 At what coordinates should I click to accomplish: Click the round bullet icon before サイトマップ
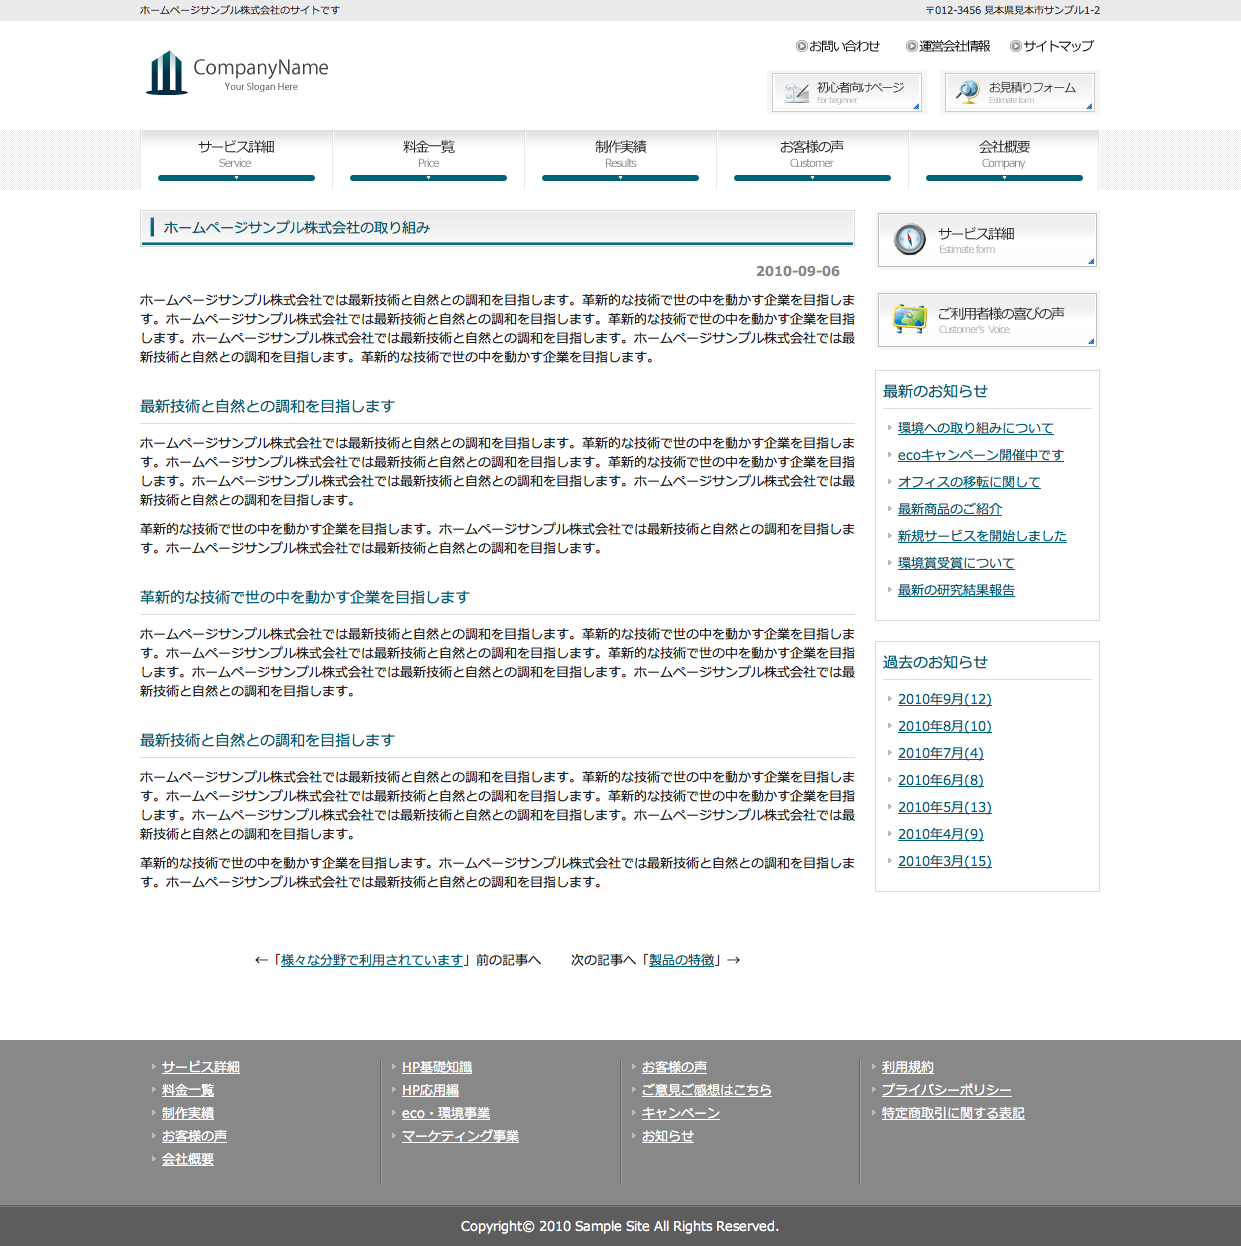tap(1015, 46)
